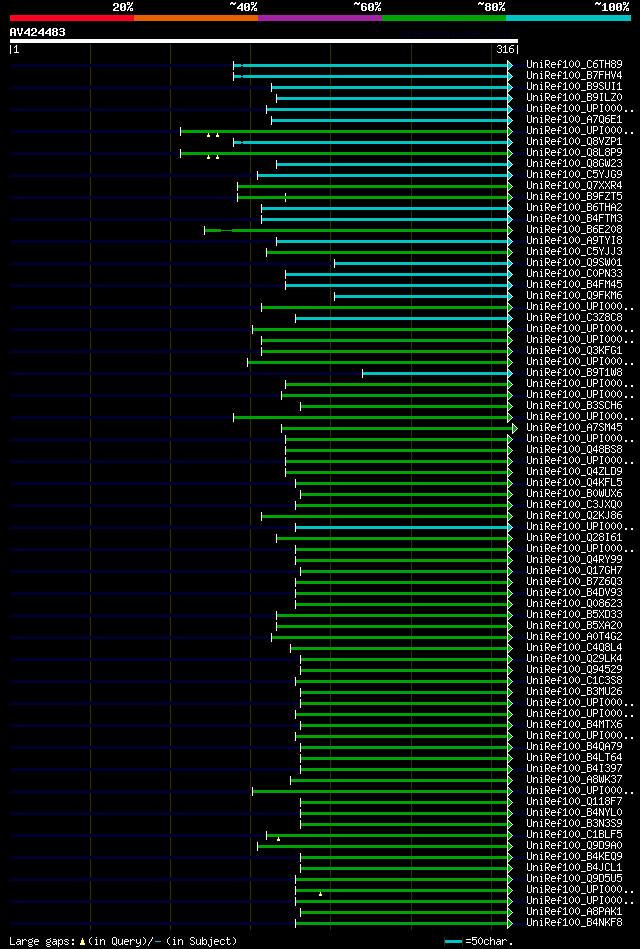Image resolution: width=640 pixels, height=949 pixels.
Task: Select the UniRef100_Q4ZLD9 label
Action: (574, 471)
